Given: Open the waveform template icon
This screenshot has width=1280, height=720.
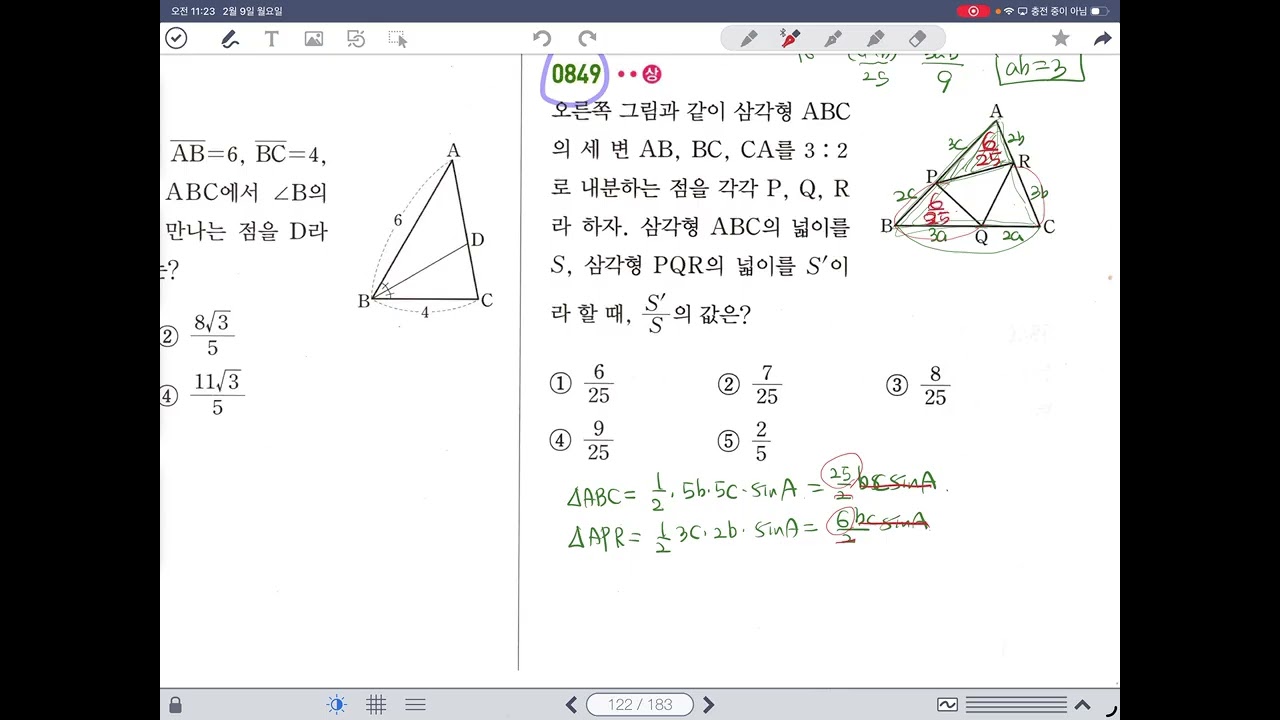Looking at the screenshot, I should 947,705.
